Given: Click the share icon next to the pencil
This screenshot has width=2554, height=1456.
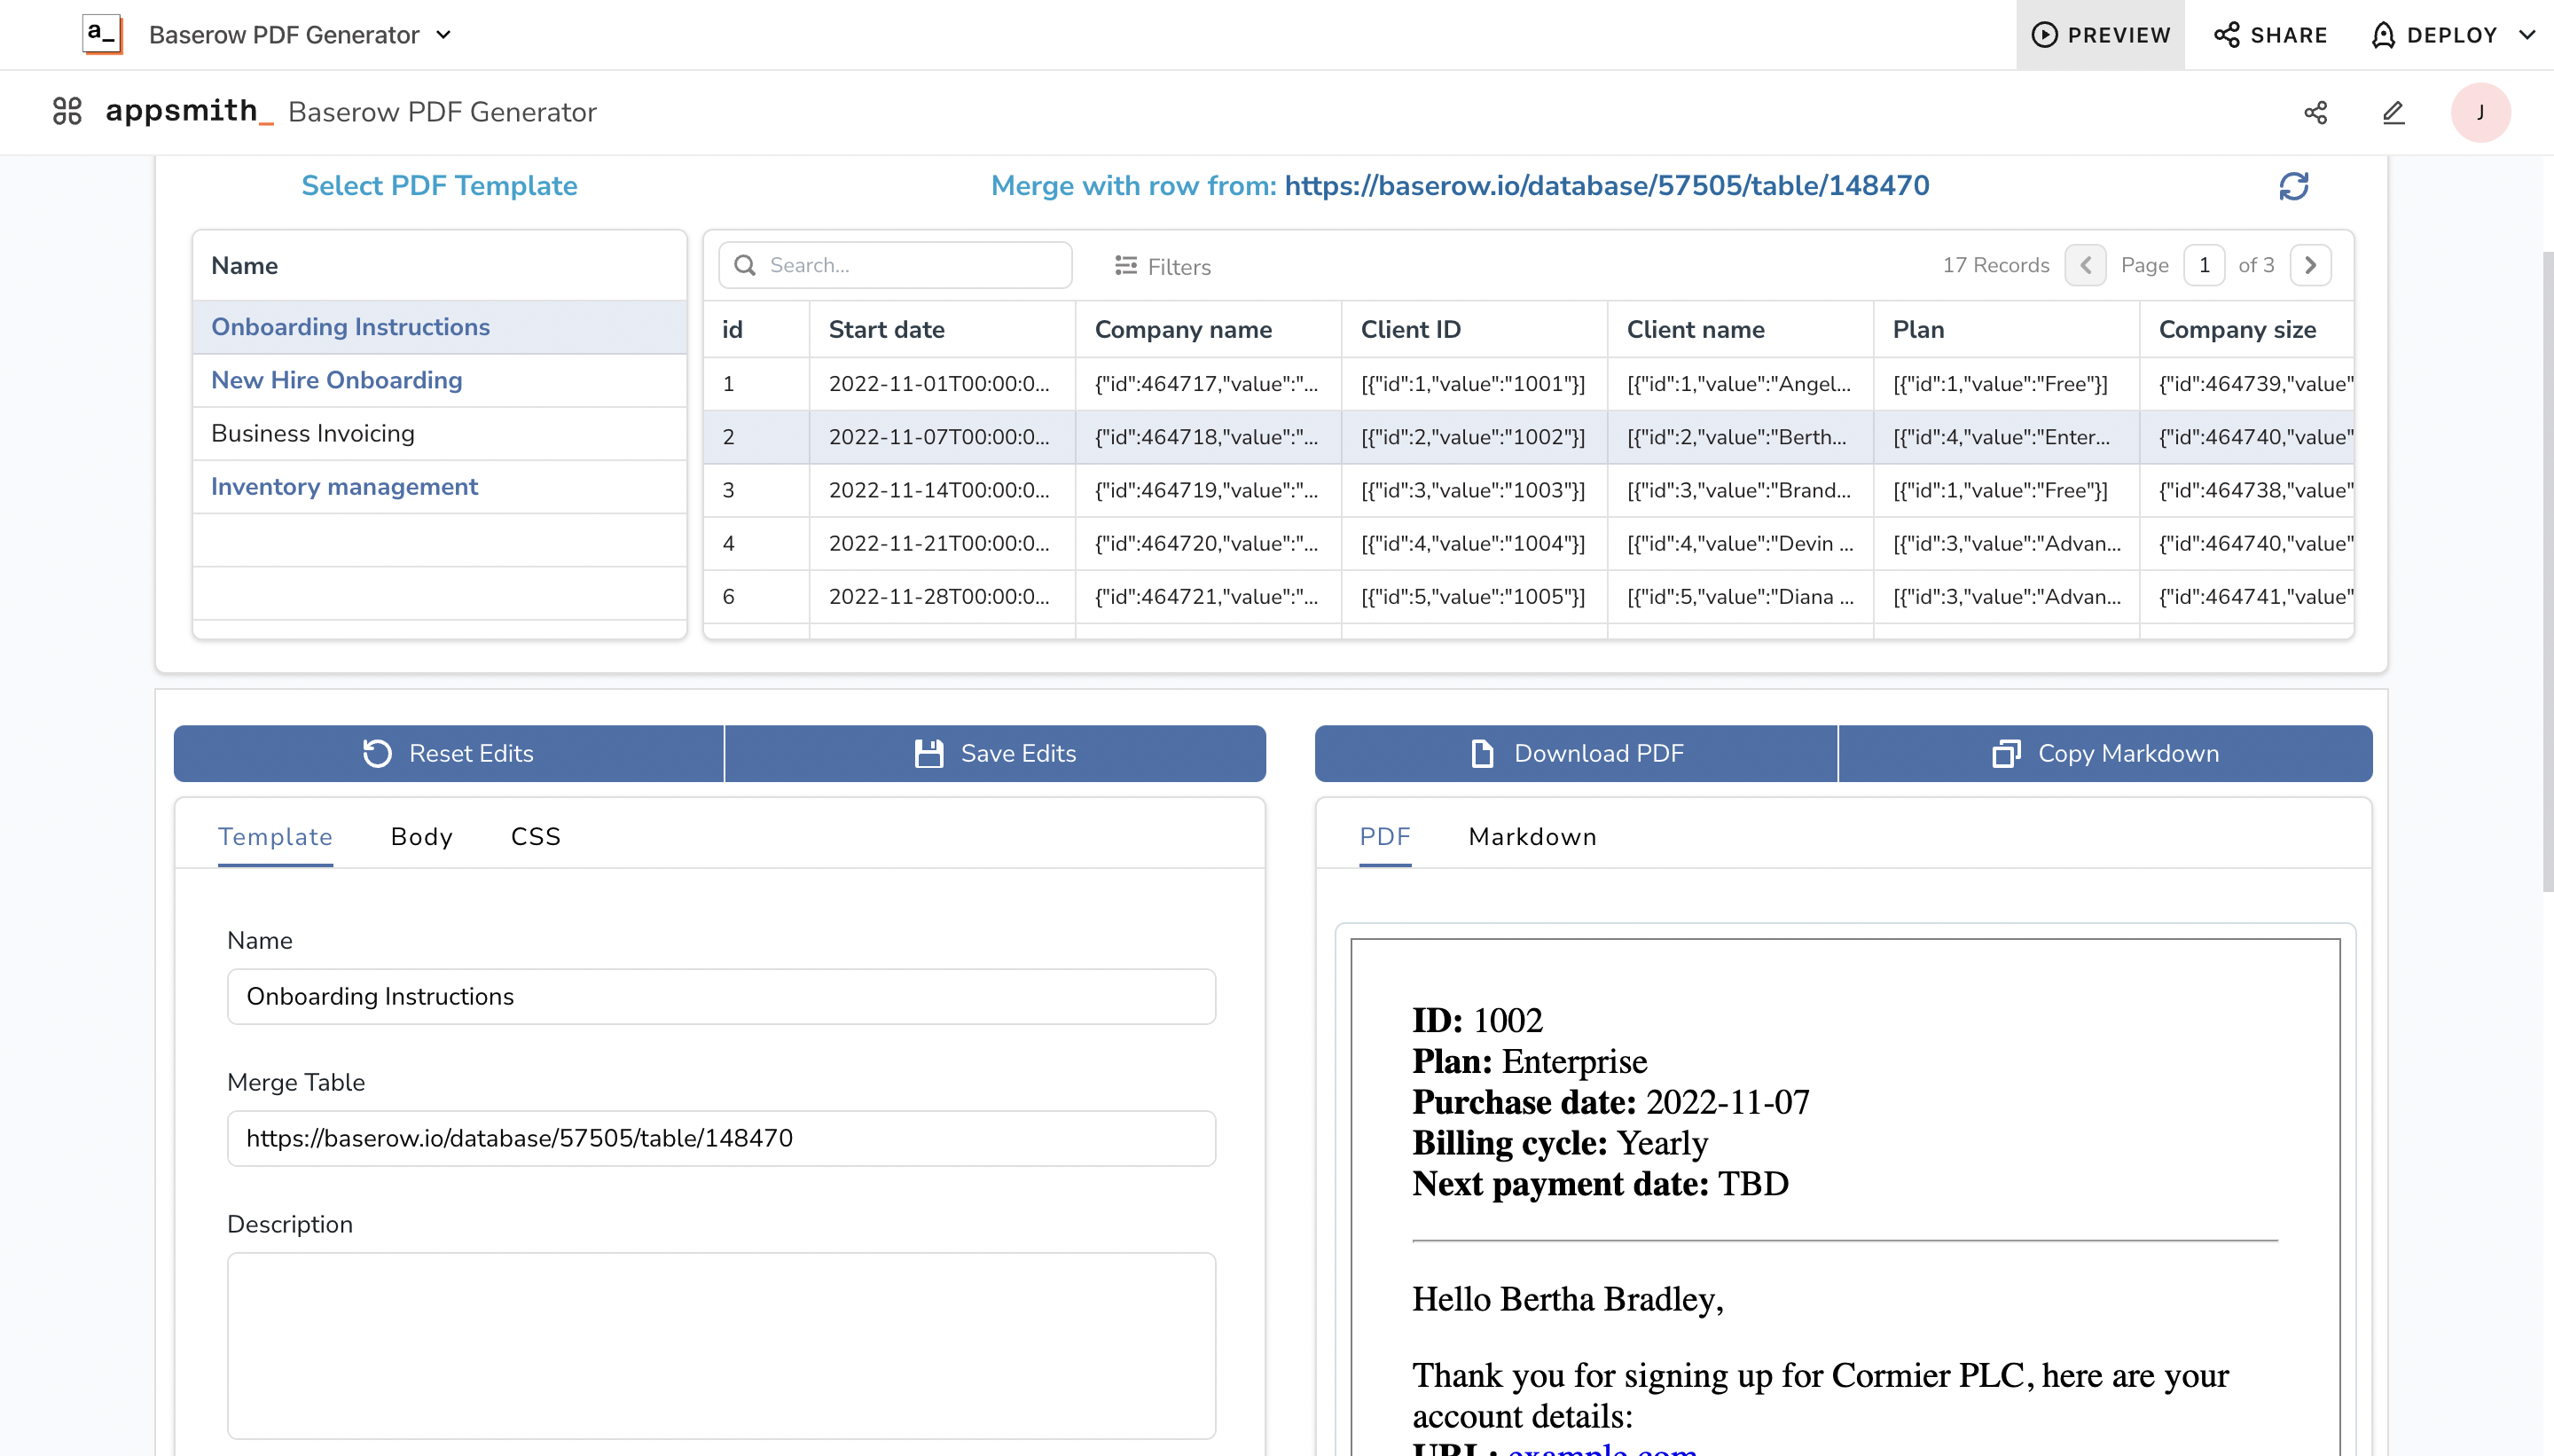Looking at the screenshot, I should (2316, 112).
